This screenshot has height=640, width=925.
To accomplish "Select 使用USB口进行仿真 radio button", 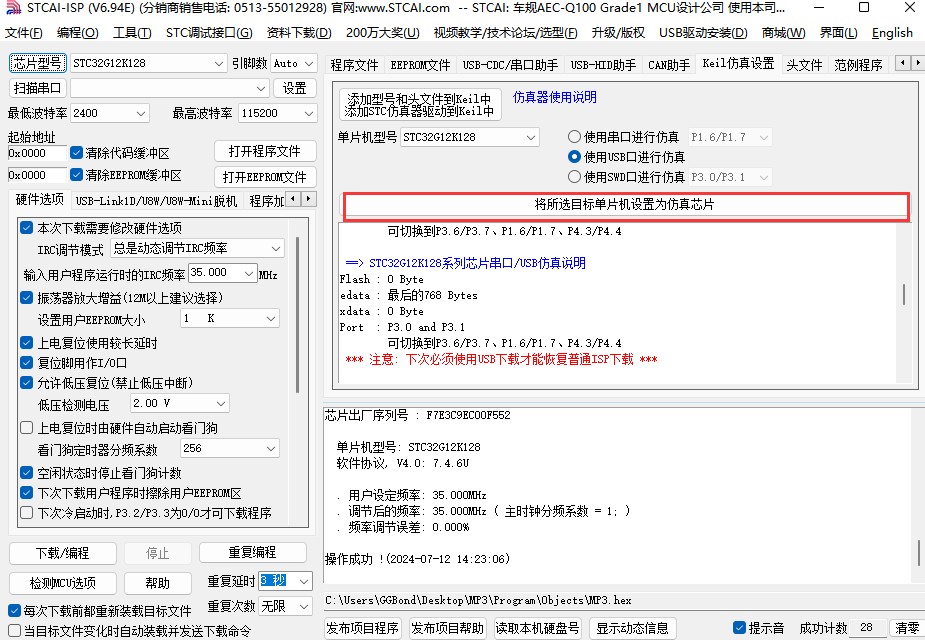I will 574,157.
